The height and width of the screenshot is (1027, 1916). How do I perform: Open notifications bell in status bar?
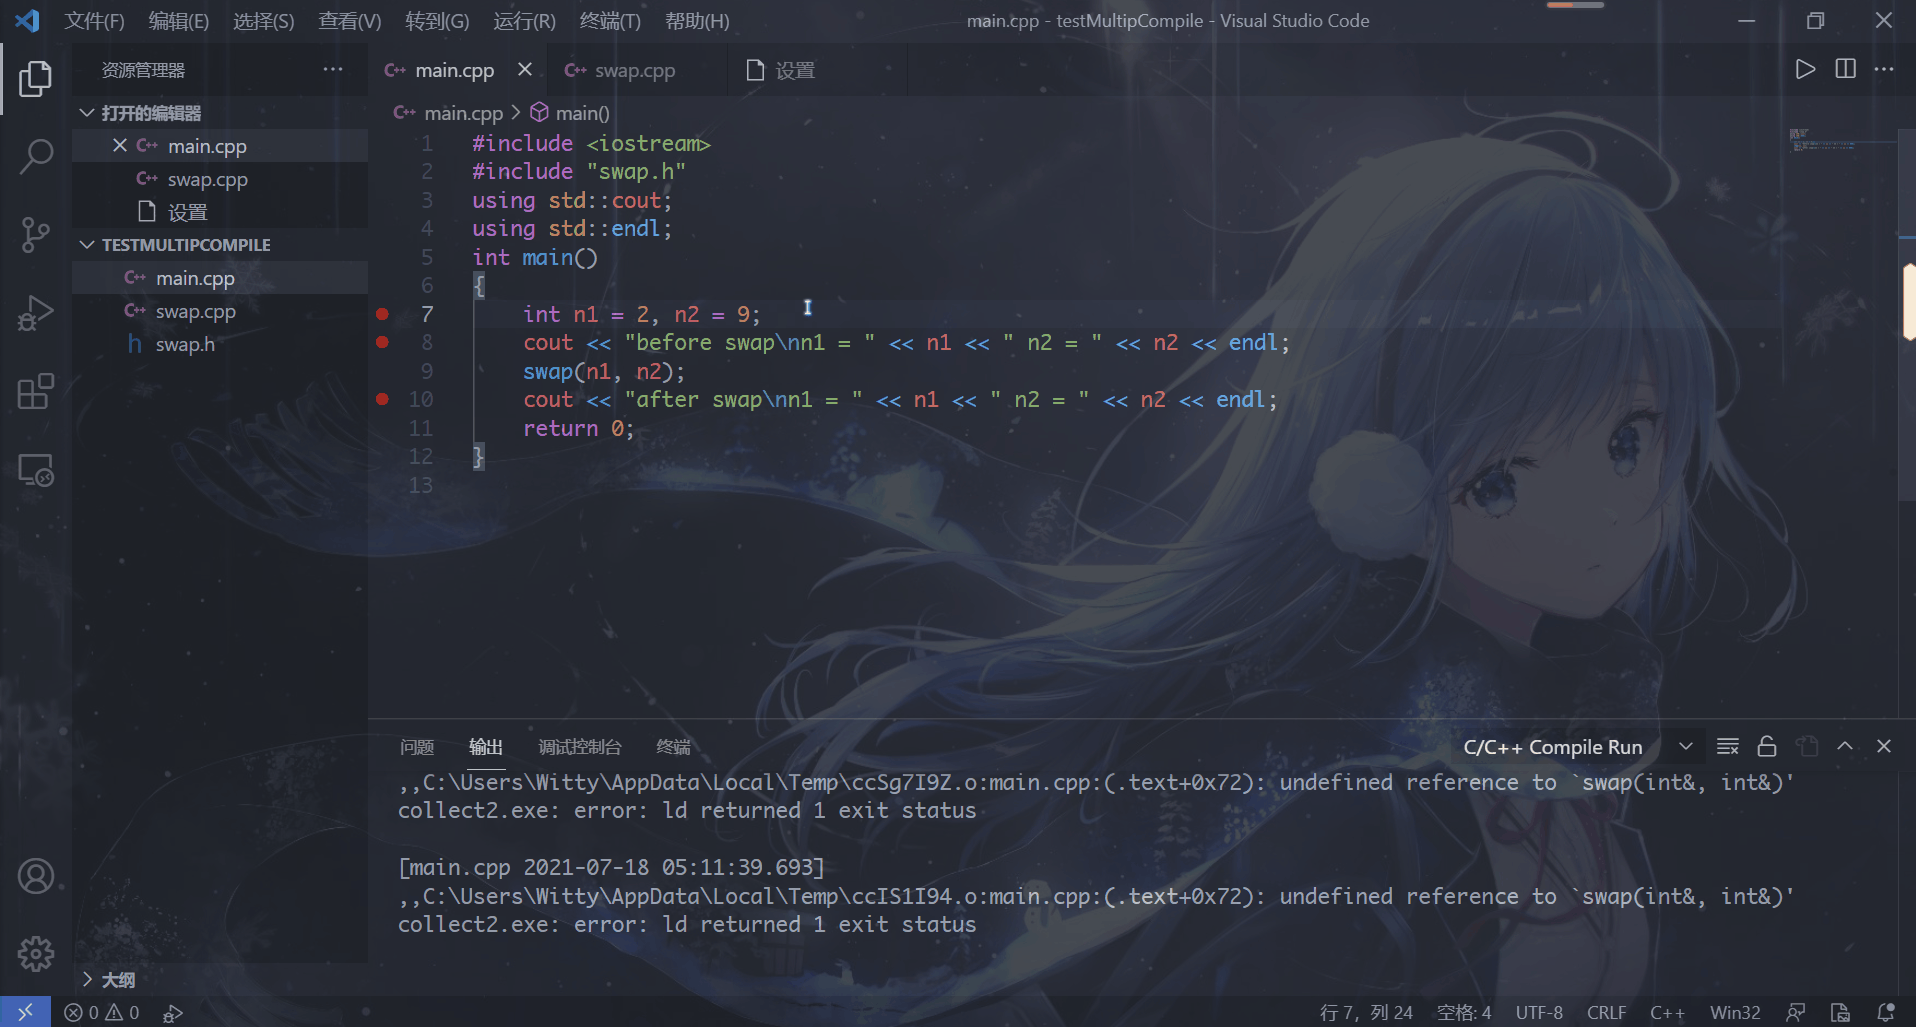[x=1886, y=1012]
